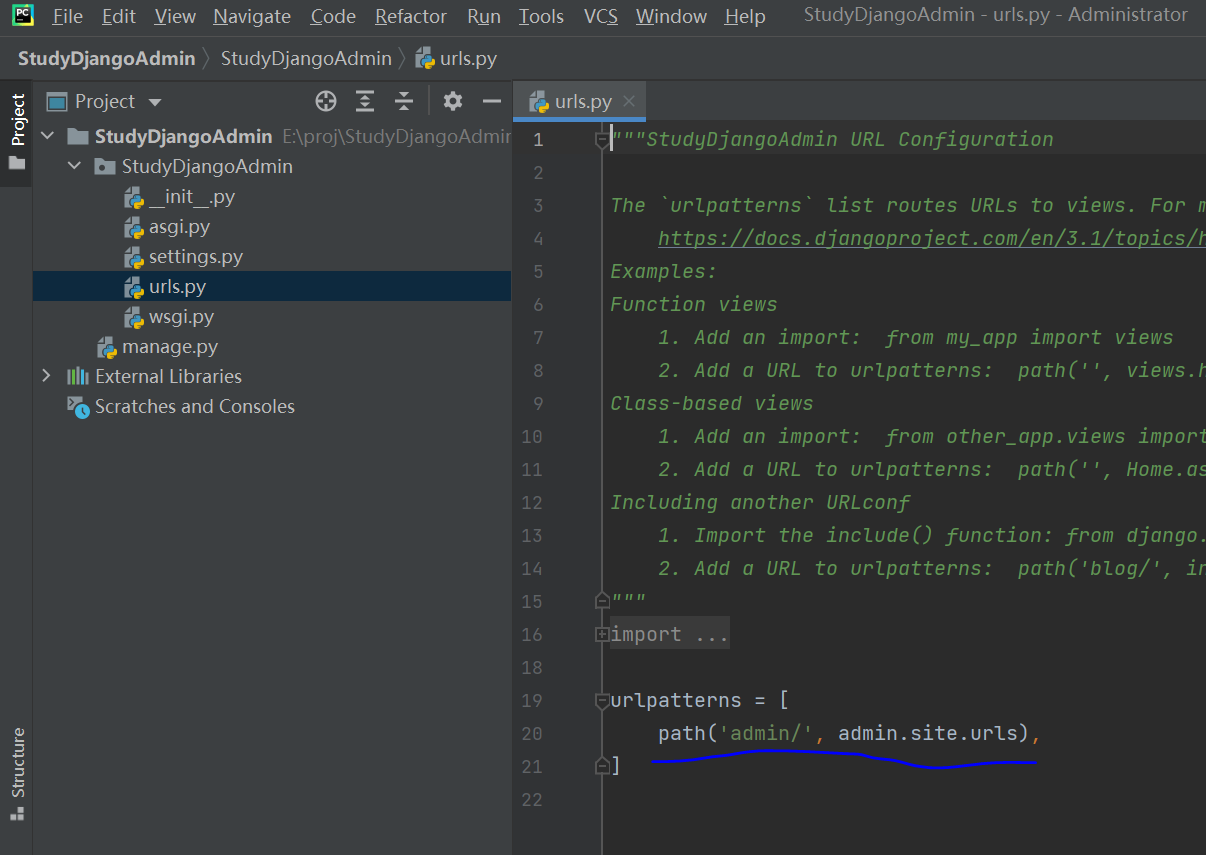
Task: Click the Python file icon beside manage.py
Action: (107, 347)
